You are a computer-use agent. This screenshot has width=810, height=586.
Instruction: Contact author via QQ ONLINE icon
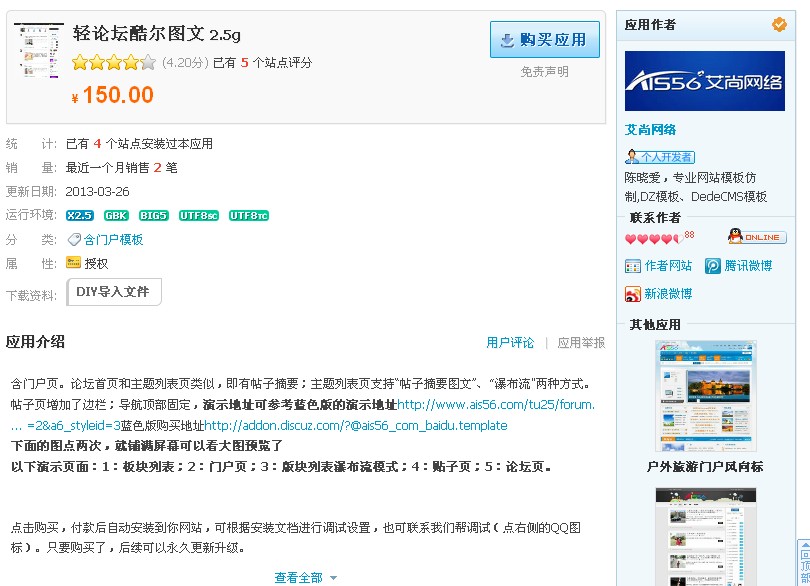(x=757, y=237)
